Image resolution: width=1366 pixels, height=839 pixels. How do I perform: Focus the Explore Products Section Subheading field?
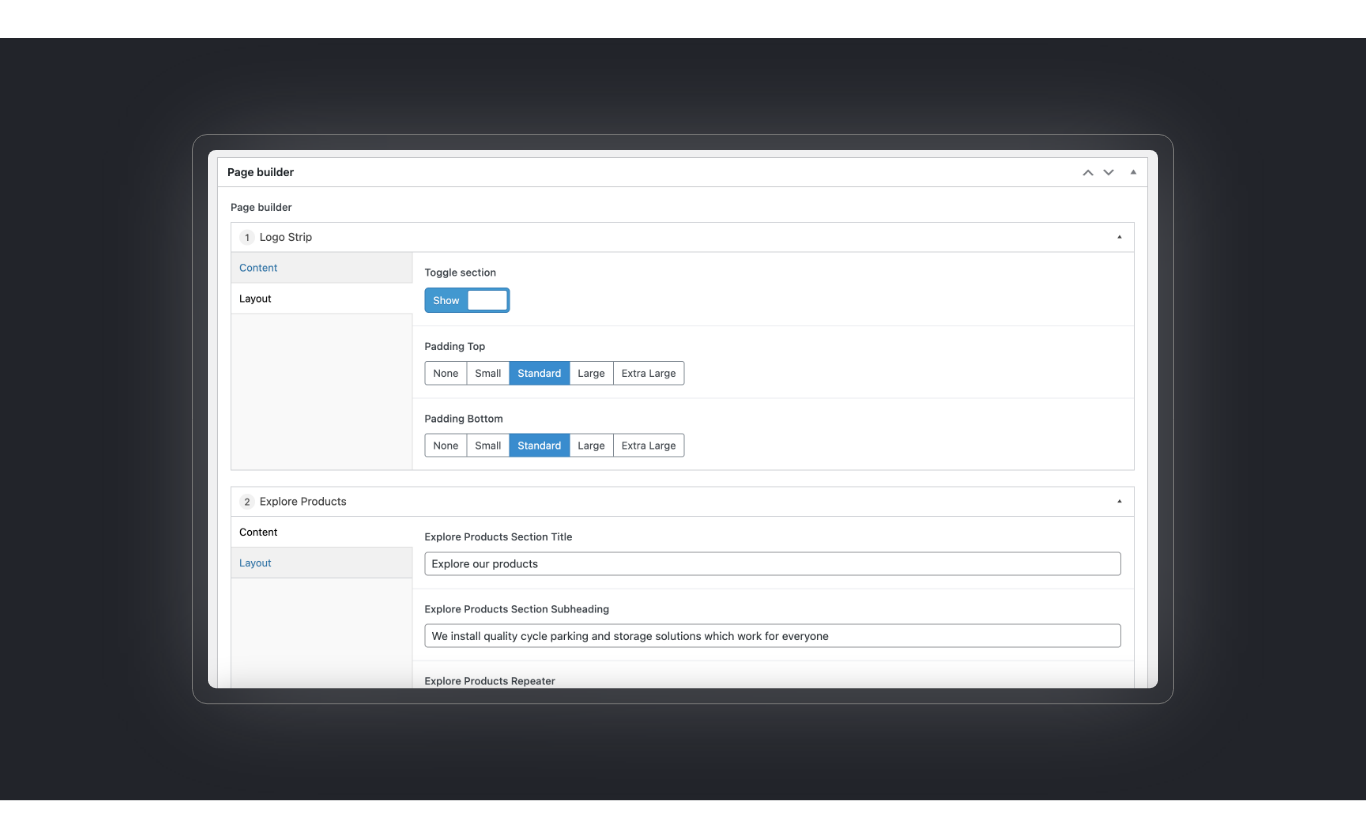[772, 636]
